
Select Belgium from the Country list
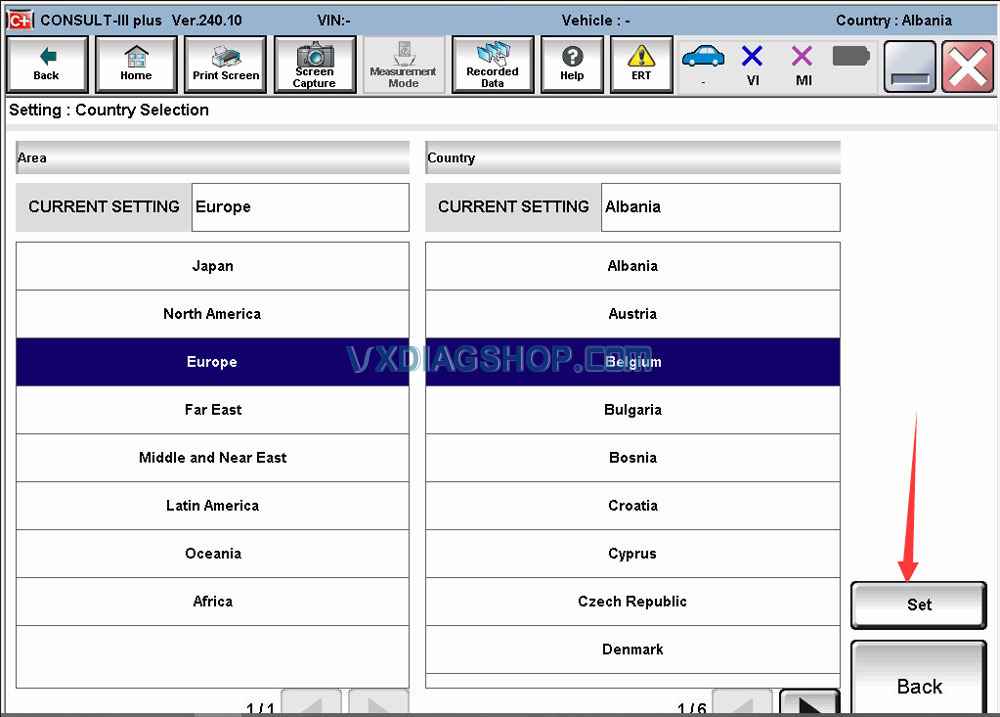tap(632, 362)
